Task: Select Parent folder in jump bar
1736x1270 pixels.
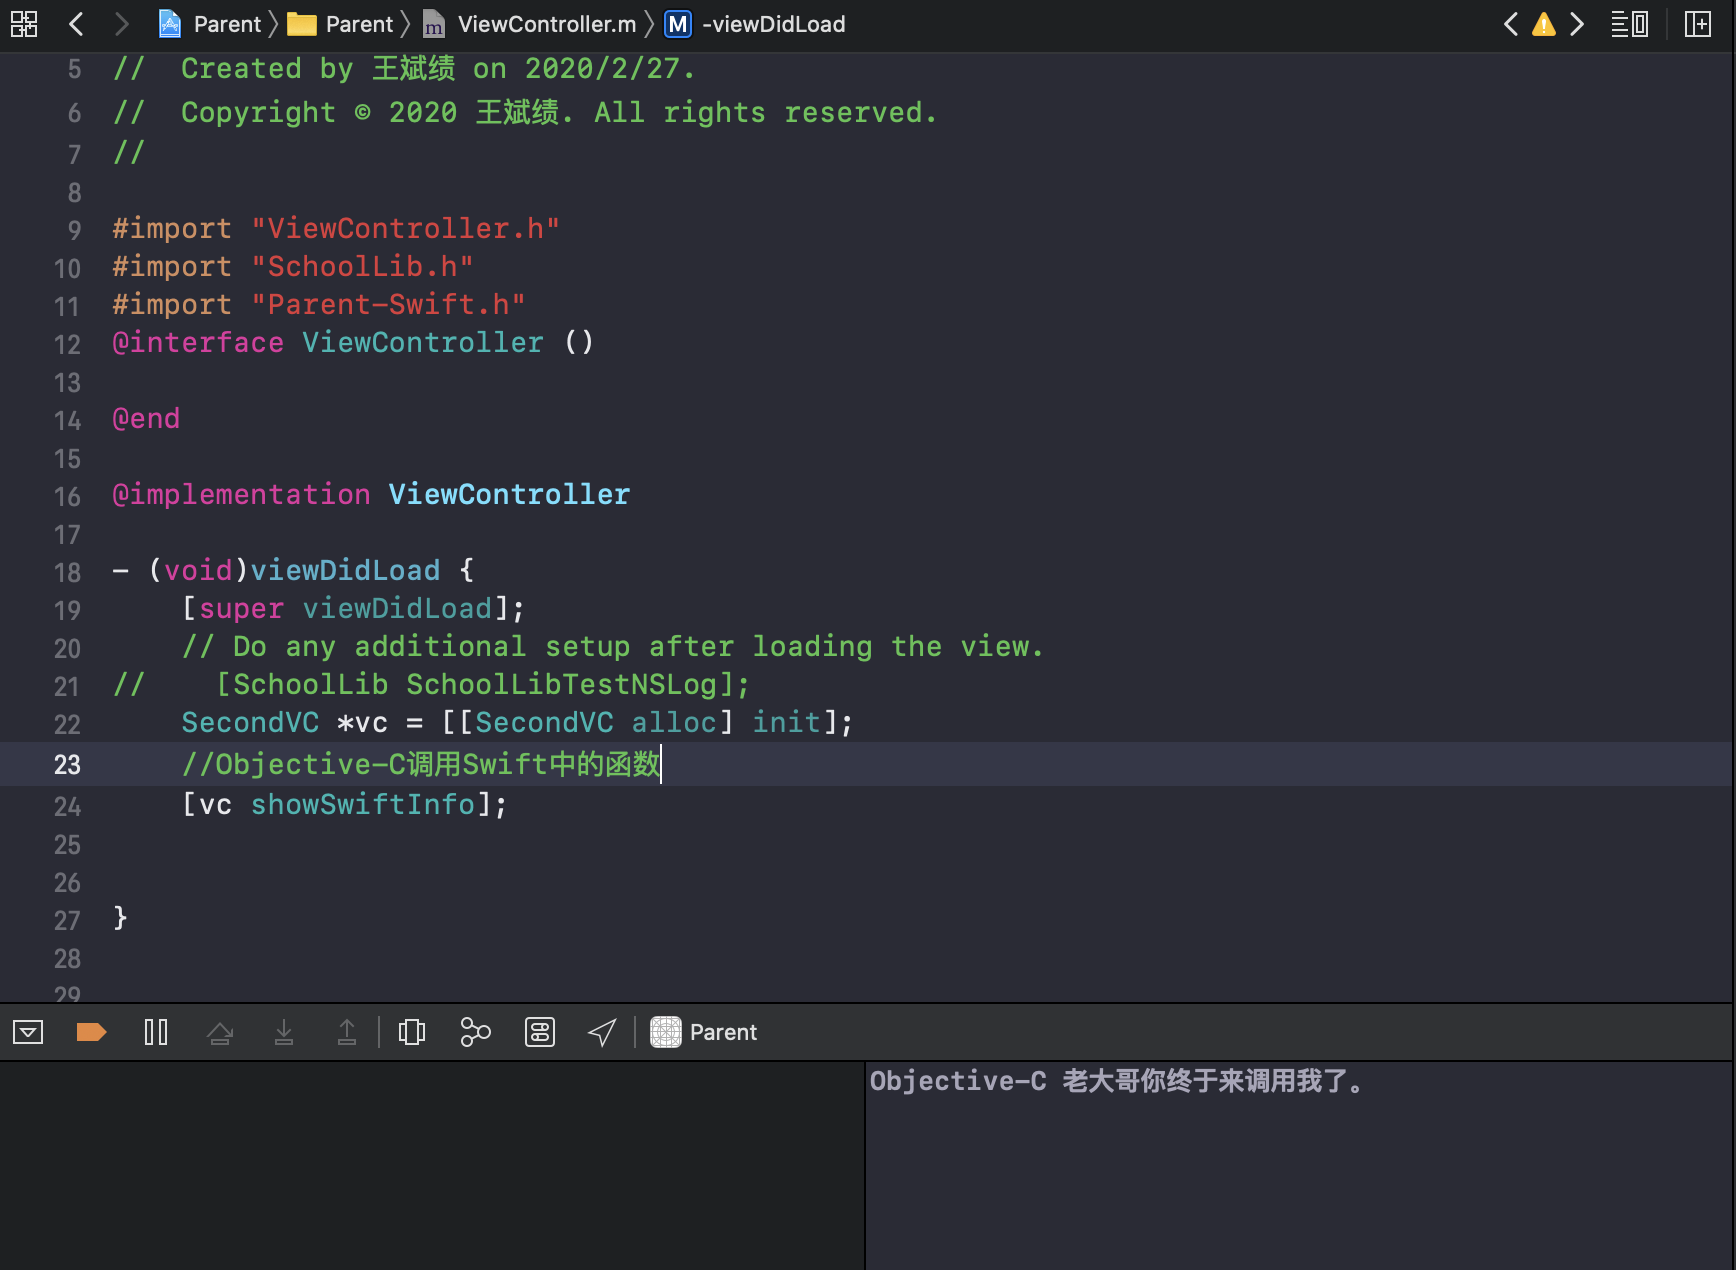Action: coord(341,24)
